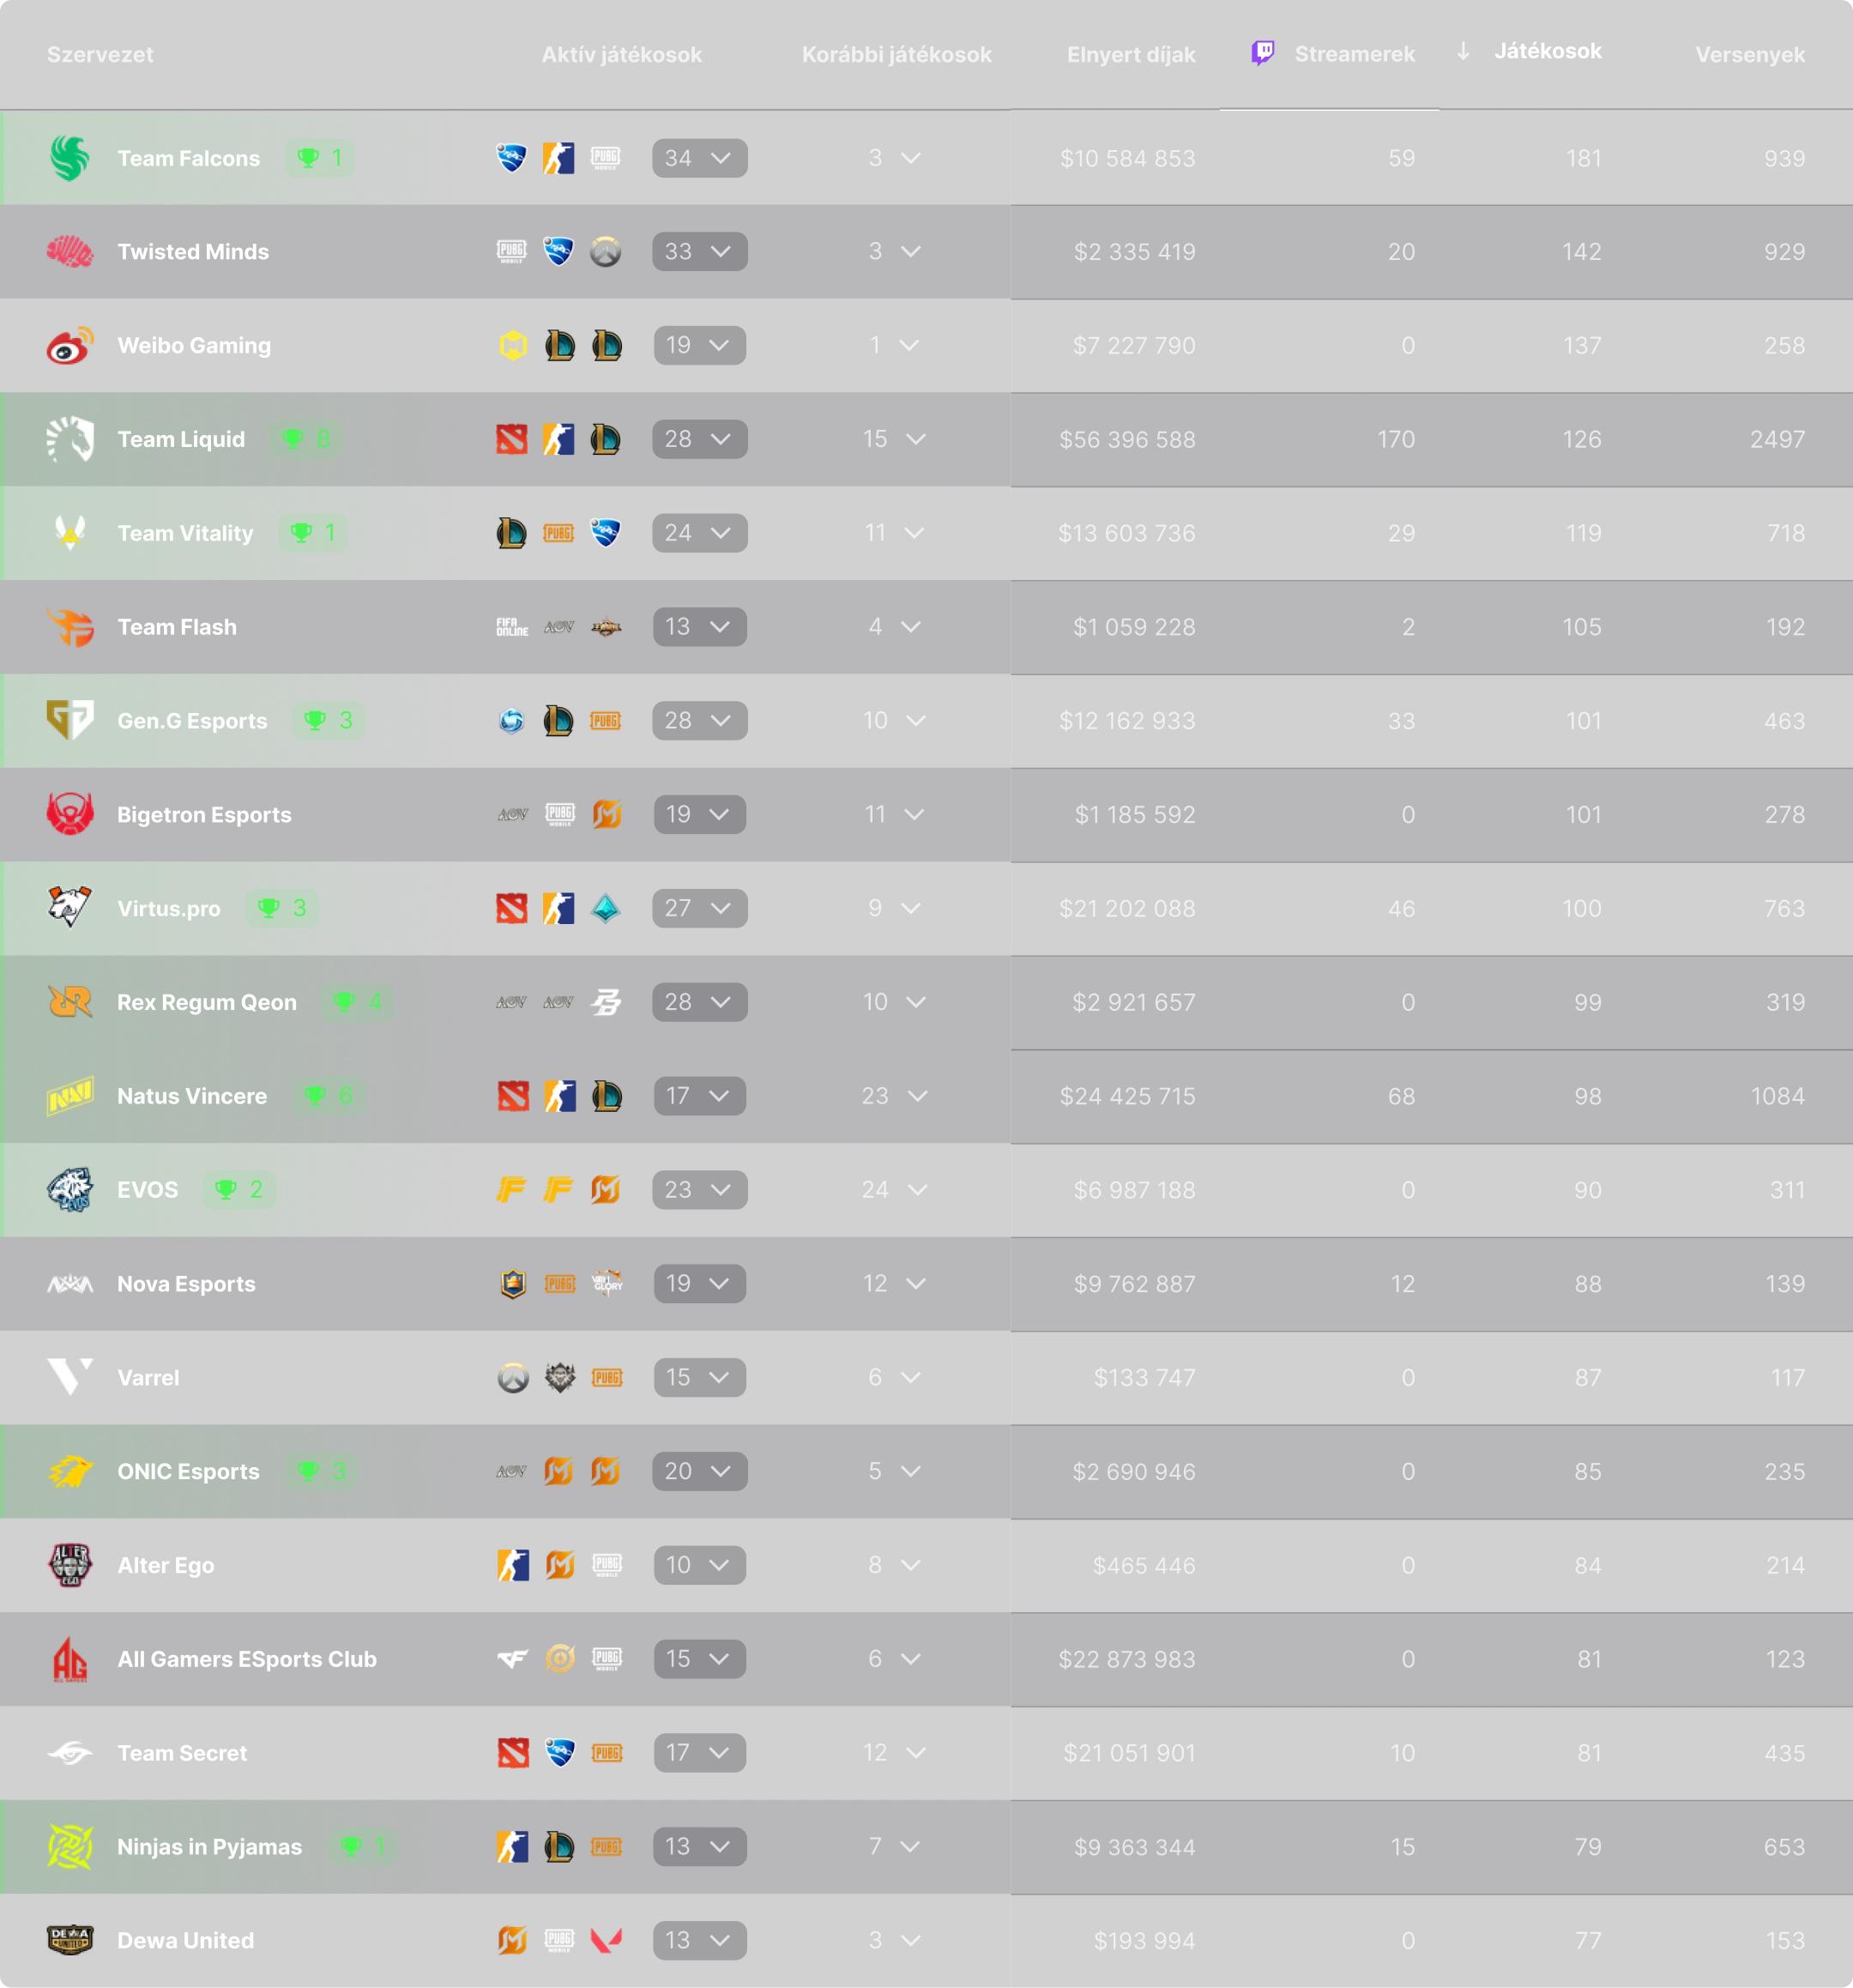Click the Twitch icon beside Streamerek
This screenshot has width=1853, height=1988.
tap(1263, 53)
